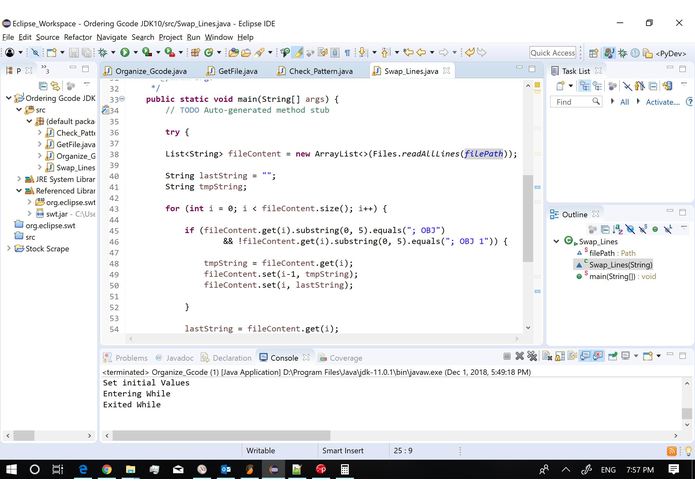
Task: Click the Task List Find field
Action: click(x=576, y=102)
